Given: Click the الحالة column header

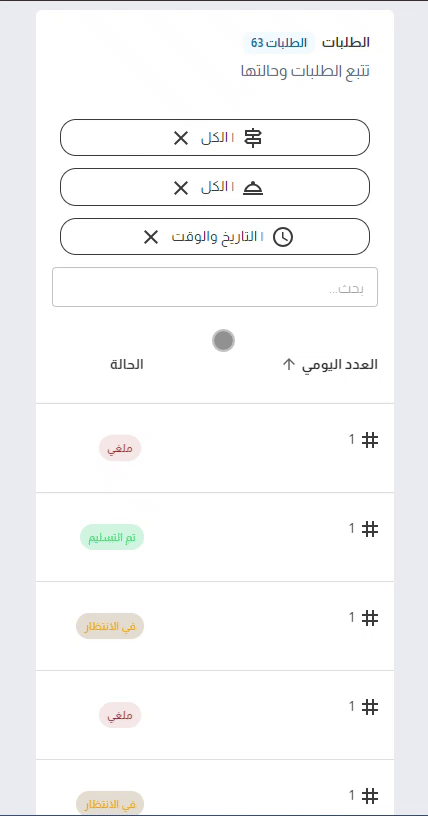Looking at the screenshot, I should click(x=127, y=365).
